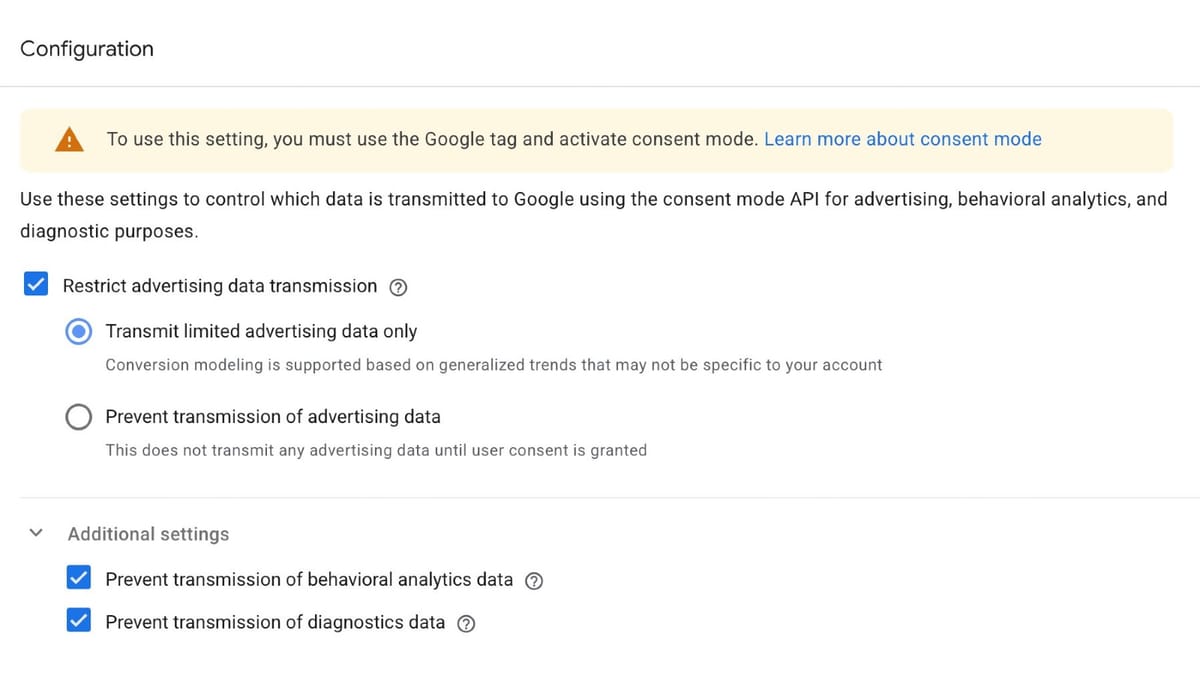Click the chevron next to Additional settings

[x=36, y=533]
